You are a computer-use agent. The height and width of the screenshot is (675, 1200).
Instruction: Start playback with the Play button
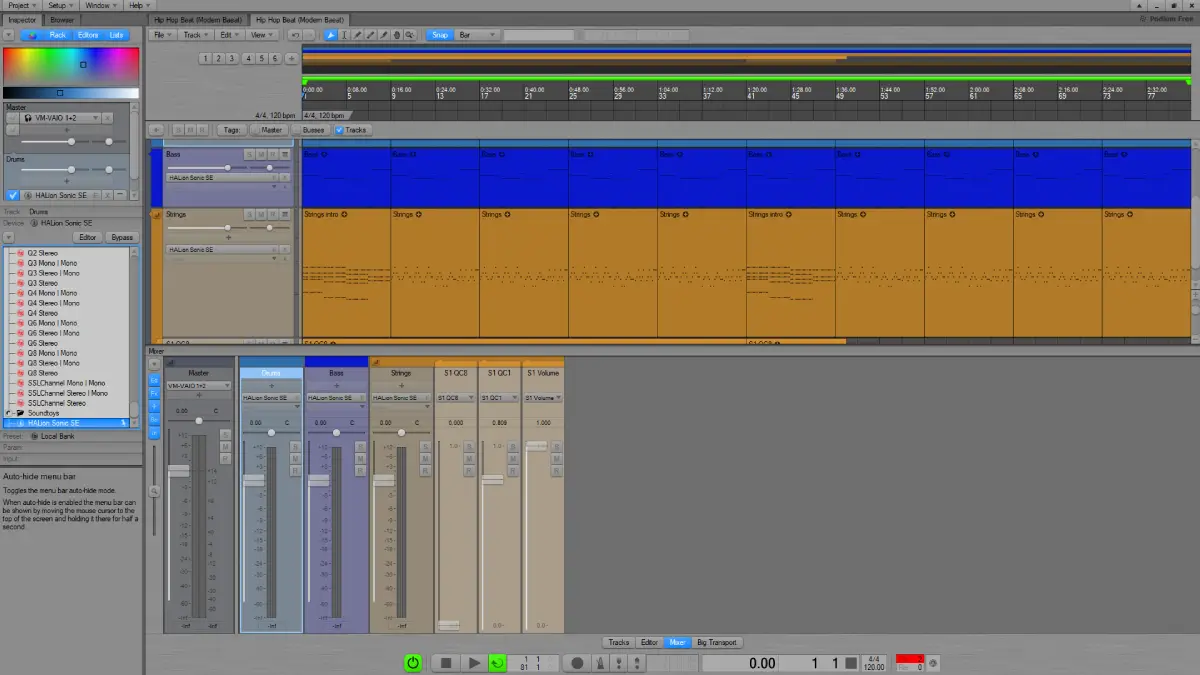(474, 662)
